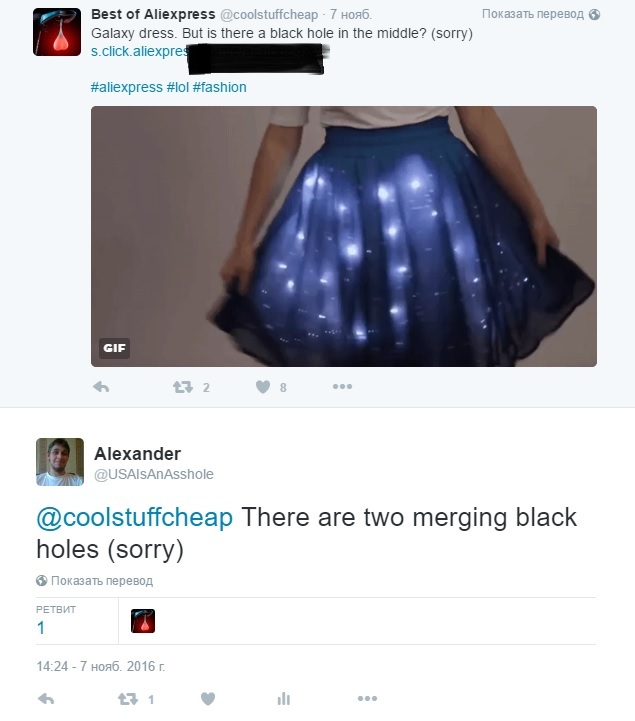Open Alexander's profile photo

60,462
